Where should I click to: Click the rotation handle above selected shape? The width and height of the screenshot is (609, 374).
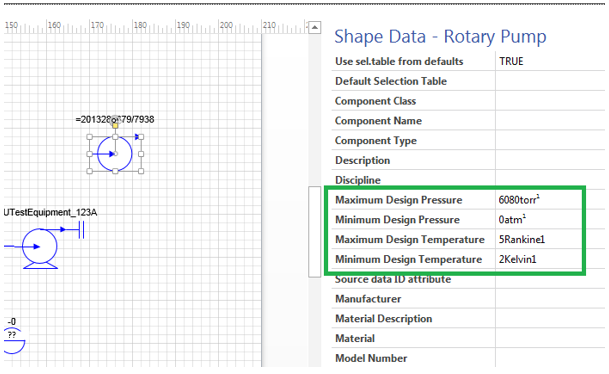coord(115,118)
